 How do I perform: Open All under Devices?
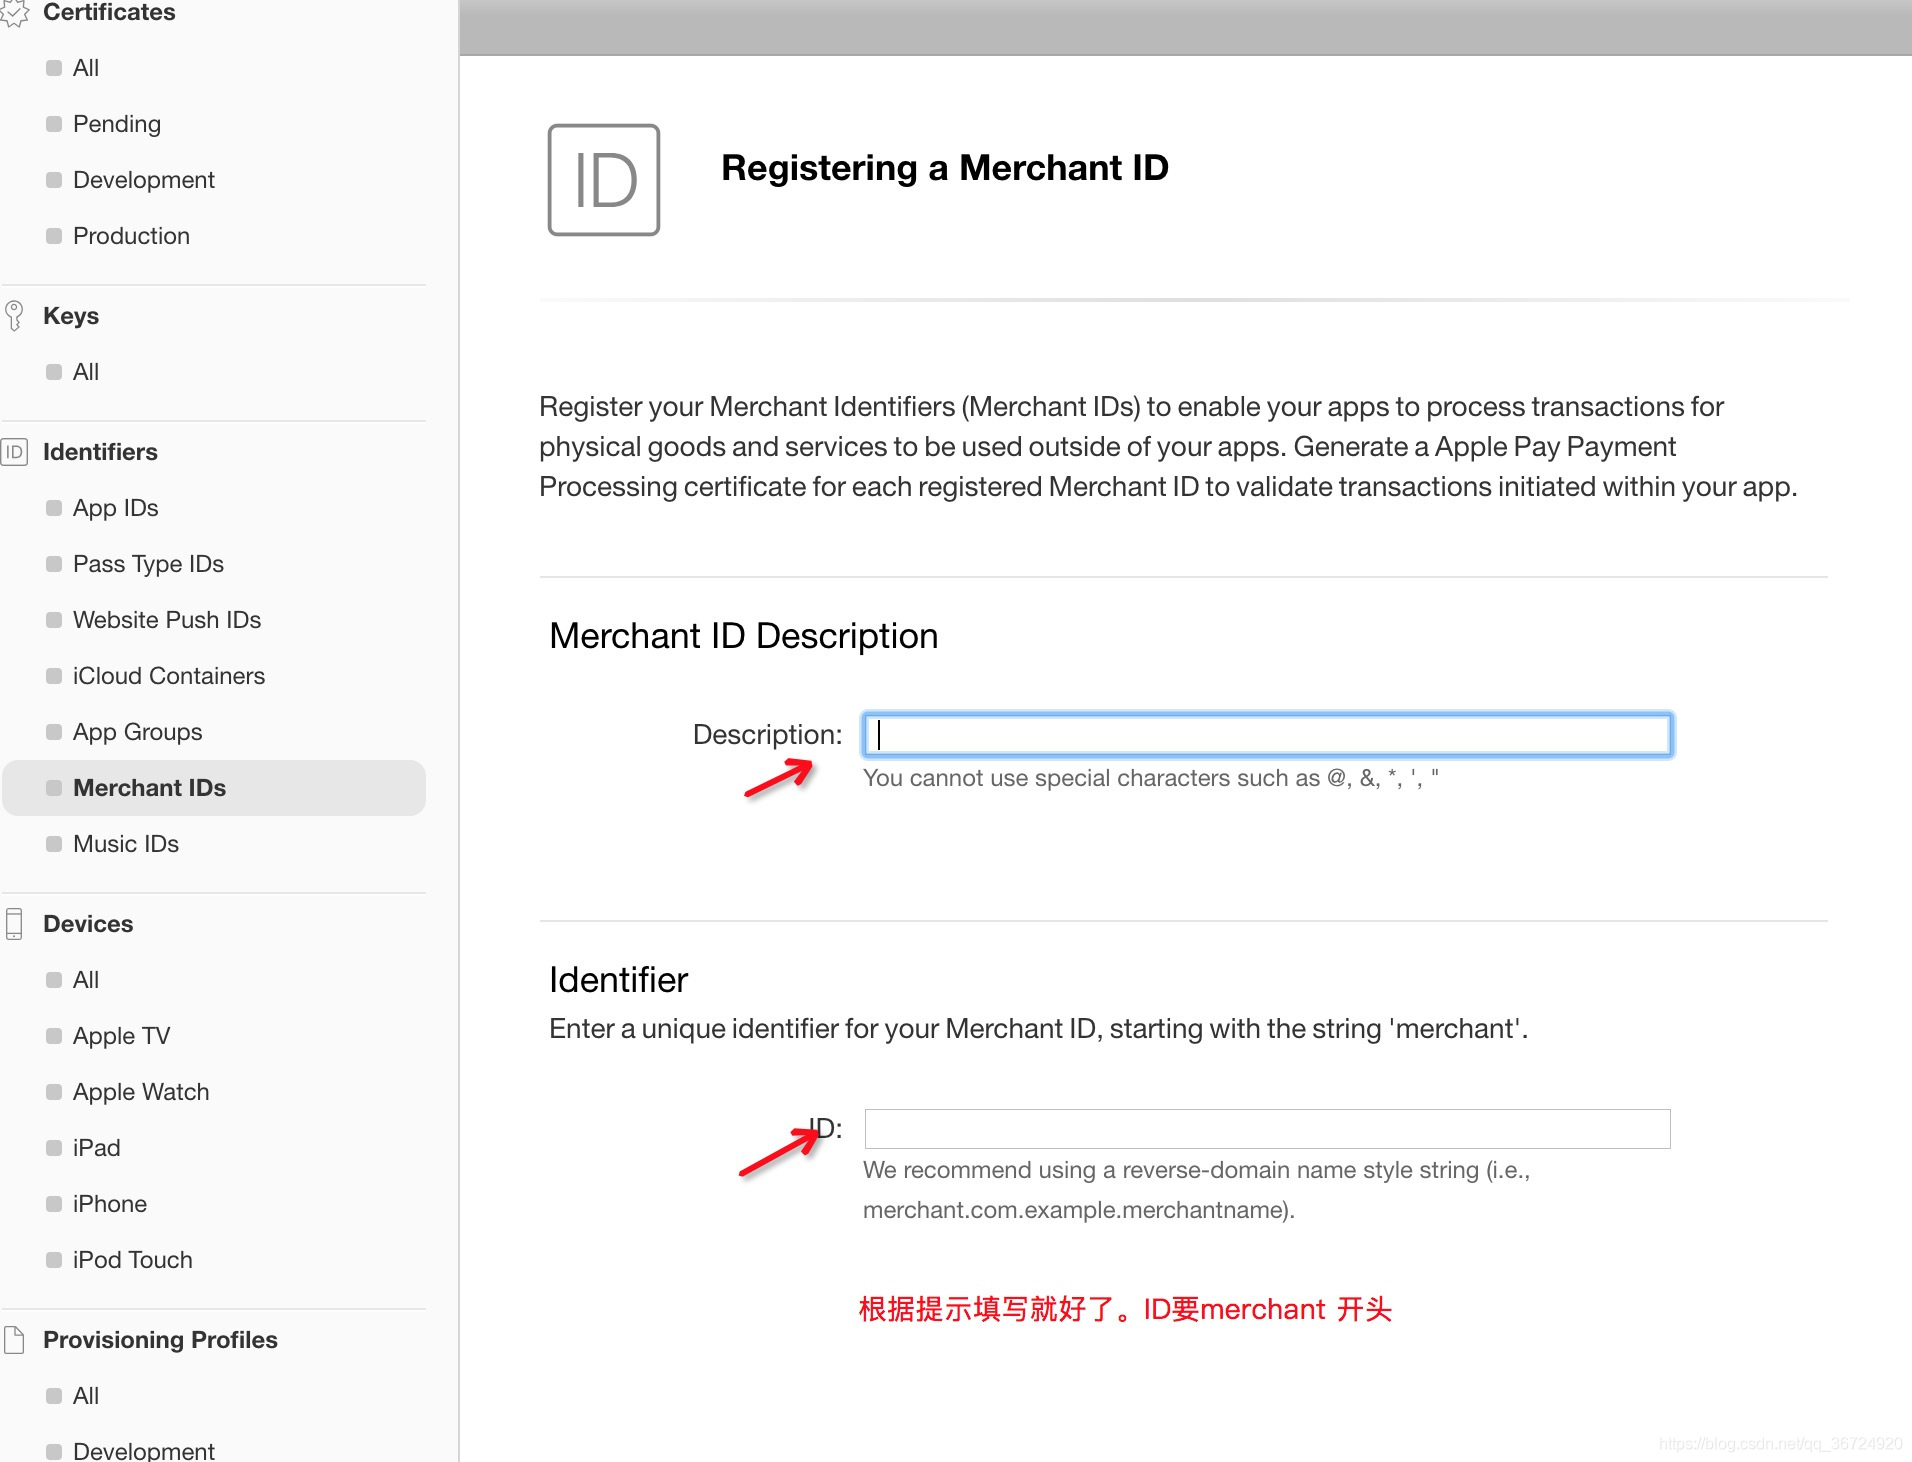pyautogui.click(x=86, y=980)
